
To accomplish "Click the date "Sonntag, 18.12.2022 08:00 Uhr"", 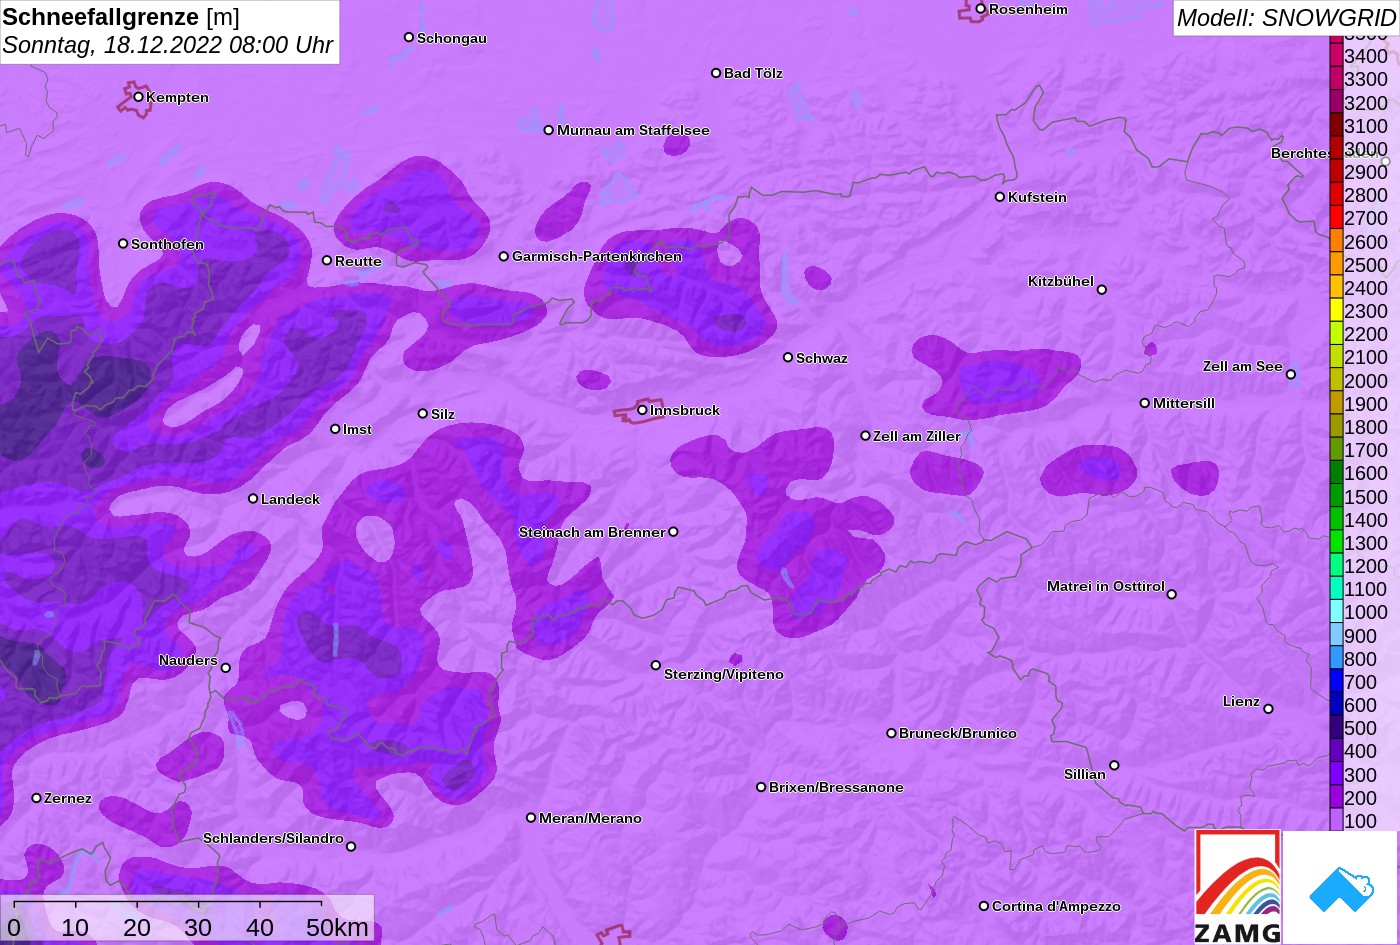I will 168,45.
